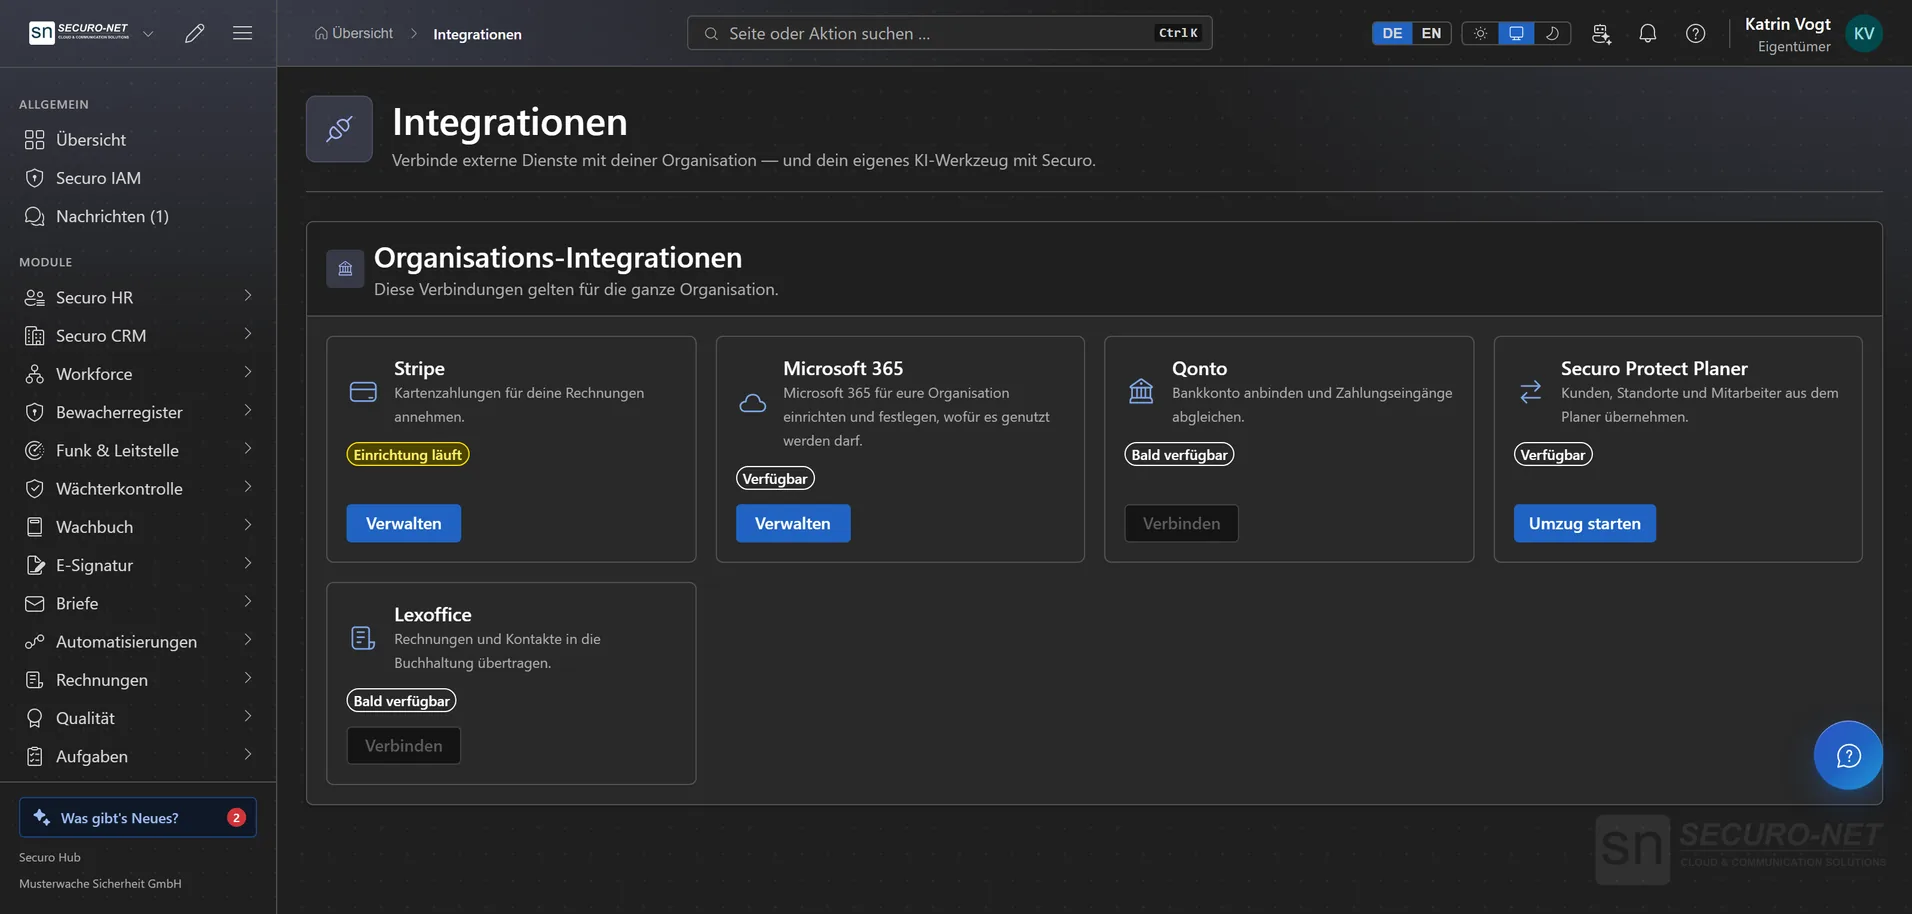Click the E-Signatur pen icon
The image size is (1912, 914).
pos(35,565)
